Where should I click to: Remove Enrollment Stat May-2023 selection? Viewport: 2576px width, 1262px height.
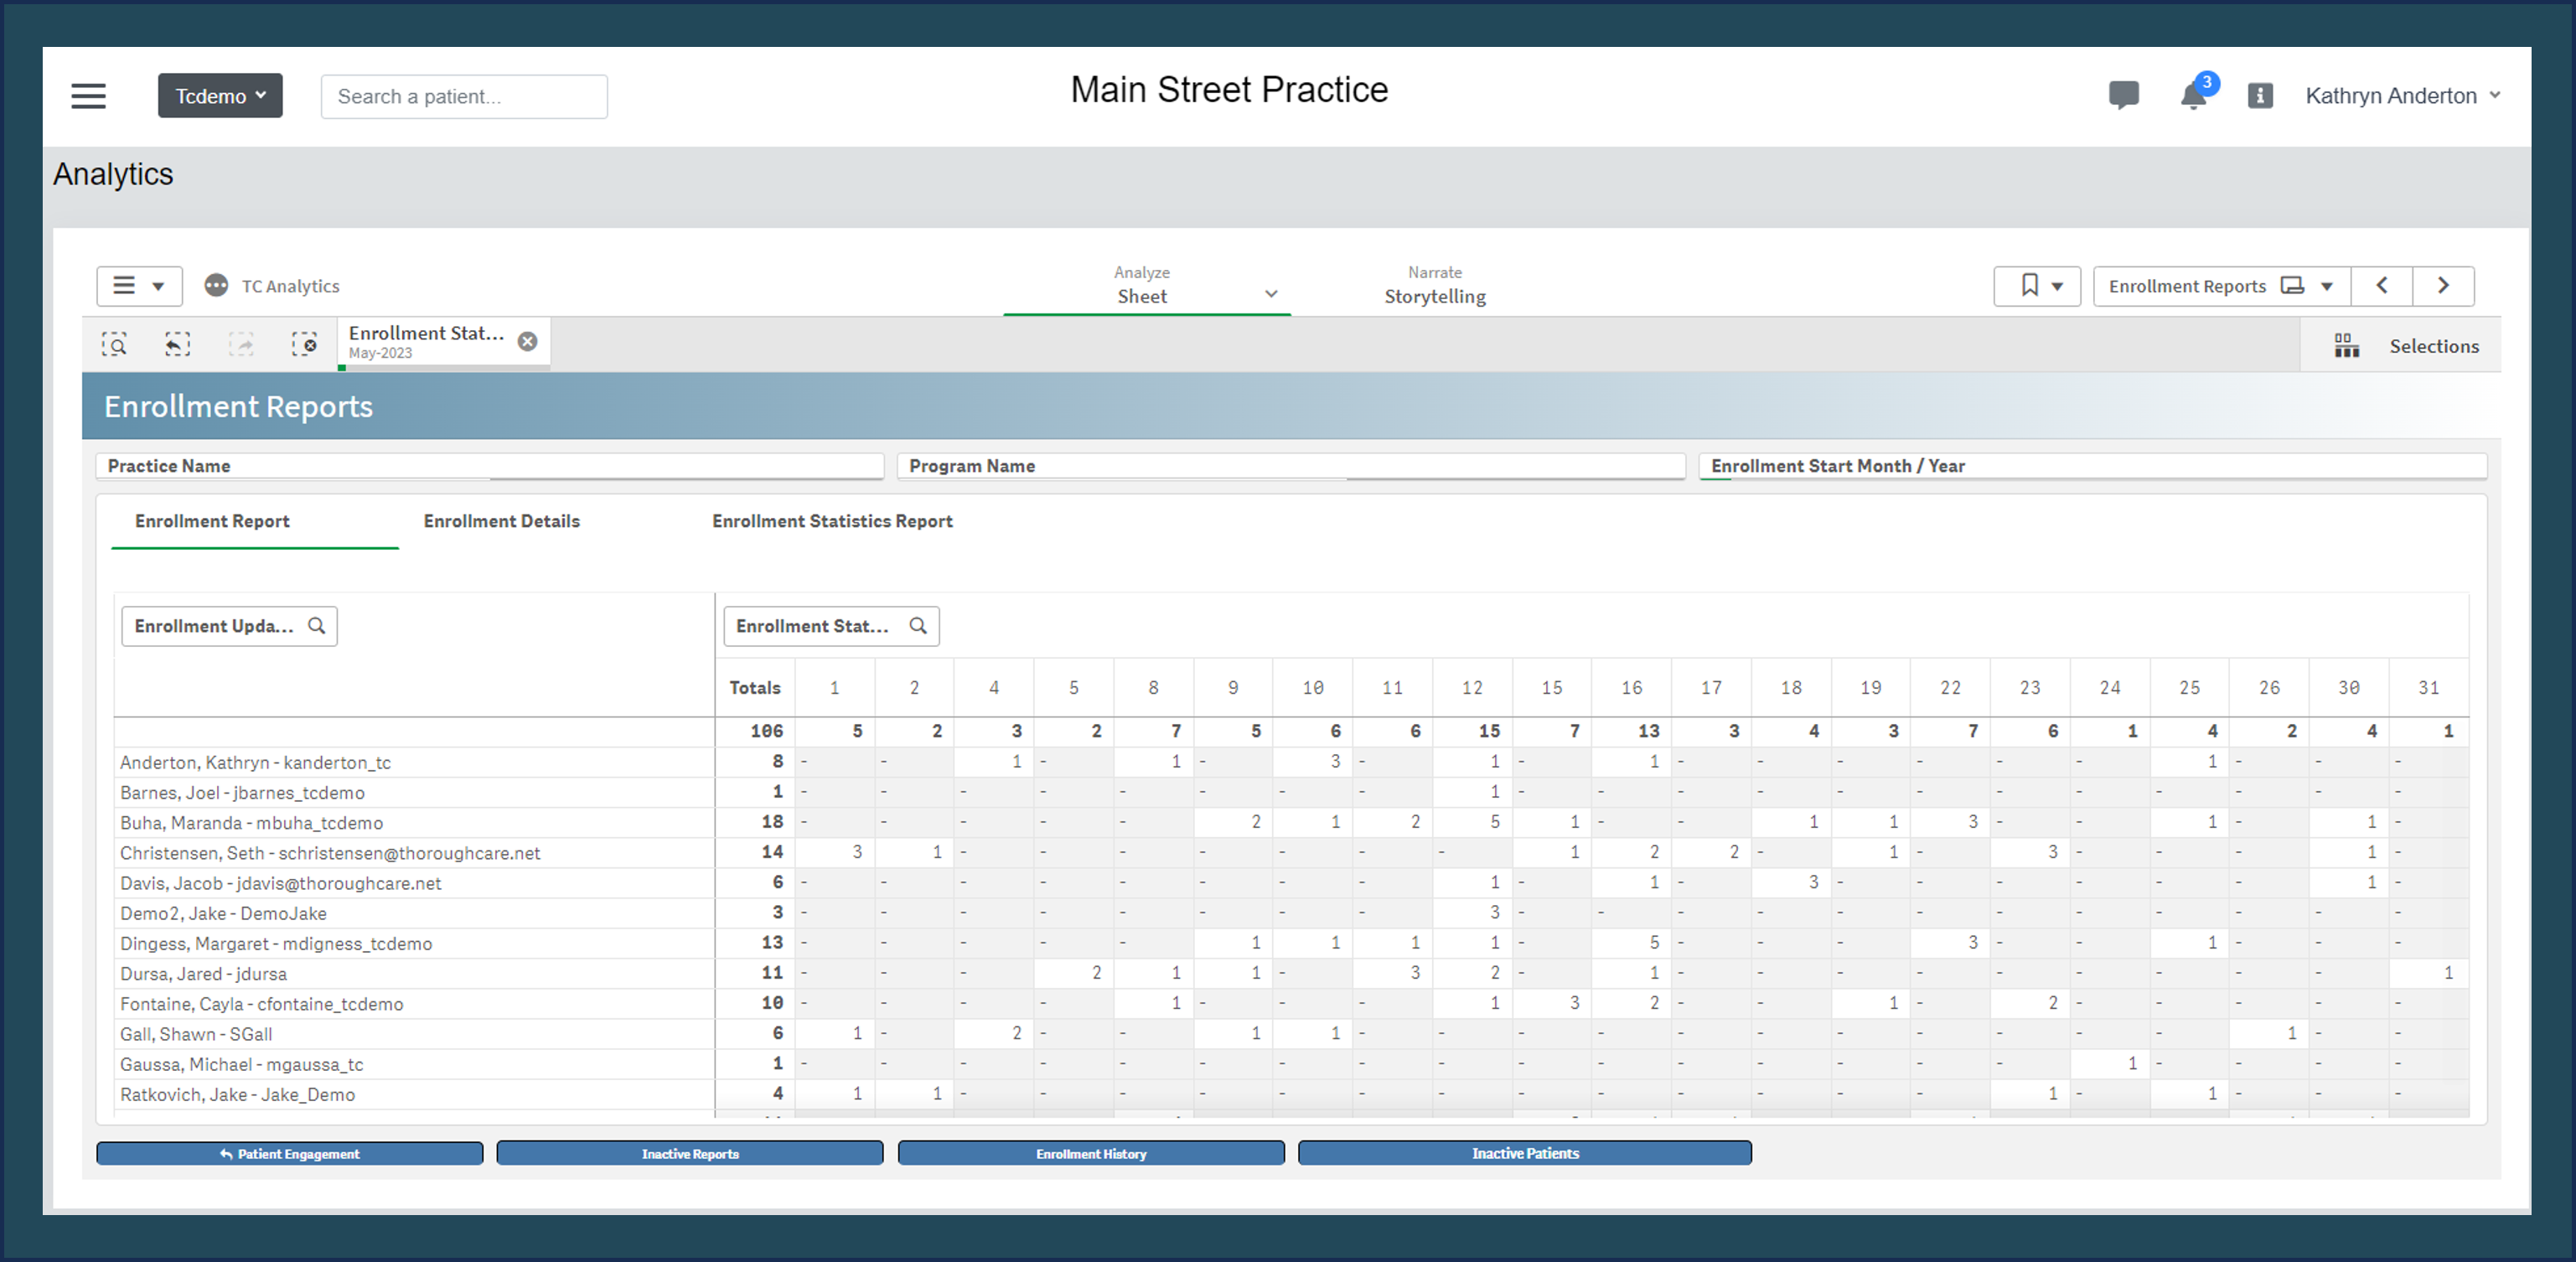pos(527,342)
